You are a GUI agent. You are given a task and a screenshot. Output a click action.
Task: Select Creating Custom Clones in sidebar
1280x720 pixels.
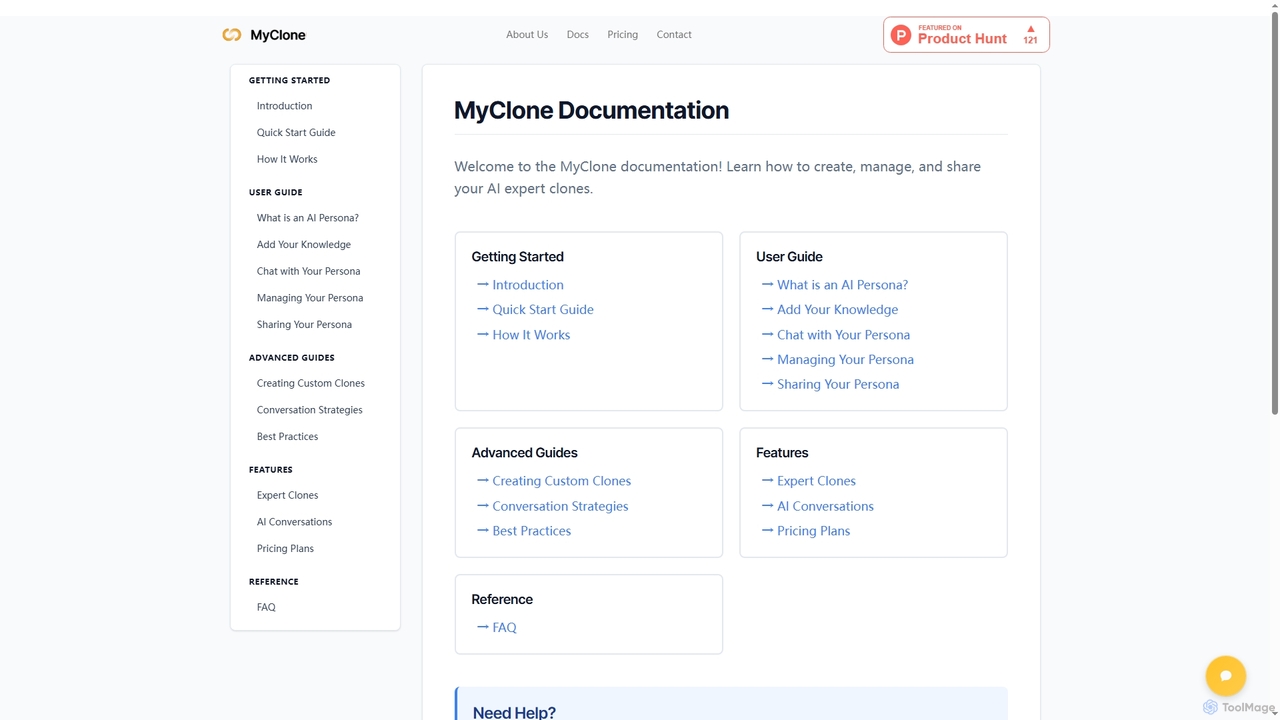coord(311,384)
